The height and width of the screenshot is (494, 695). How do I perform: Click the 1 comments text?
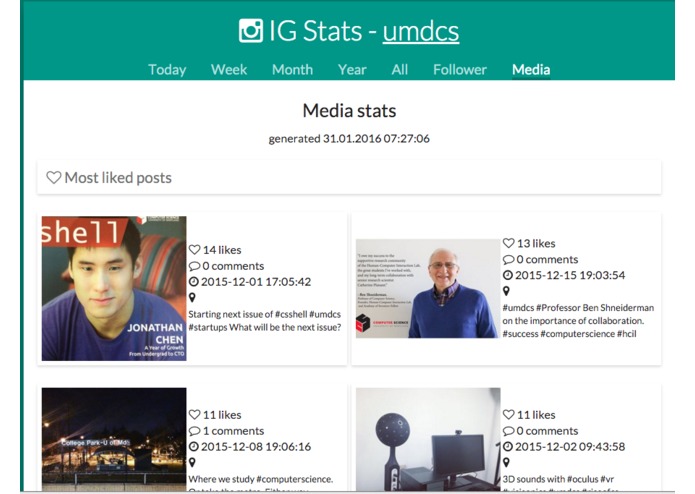pos(233,431)
